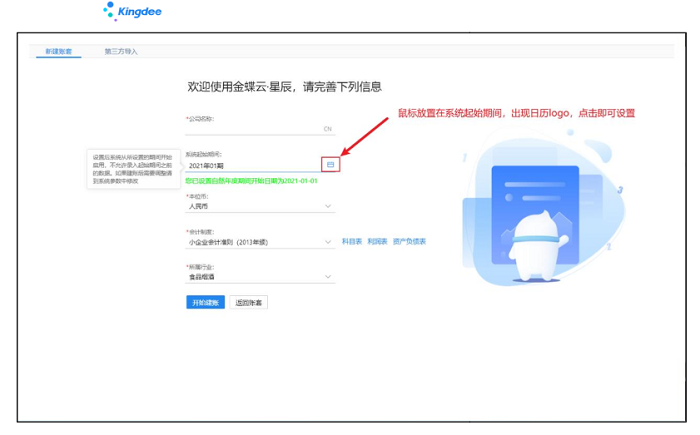The image size is (700, 435).
Task: Click the green 2021-01-01 start date notice
Action: coord(251,181)
